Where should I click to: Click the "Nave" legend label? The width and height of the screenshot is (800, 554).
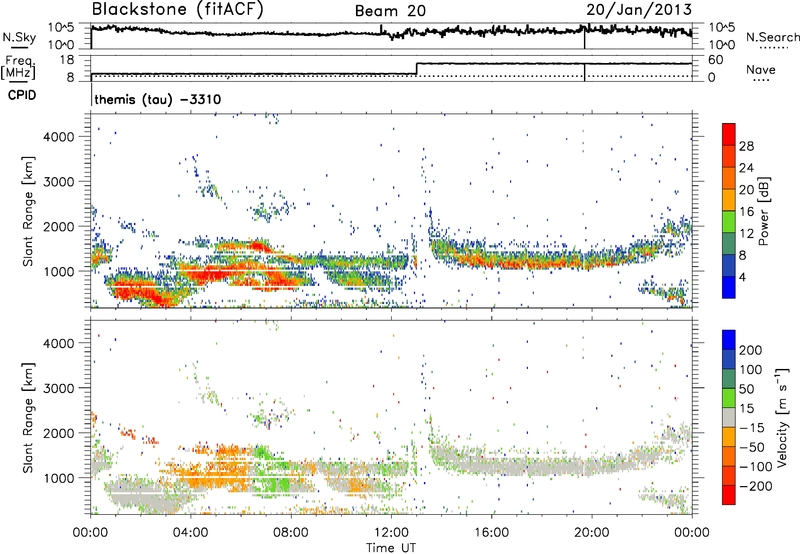tap(761, 70)
